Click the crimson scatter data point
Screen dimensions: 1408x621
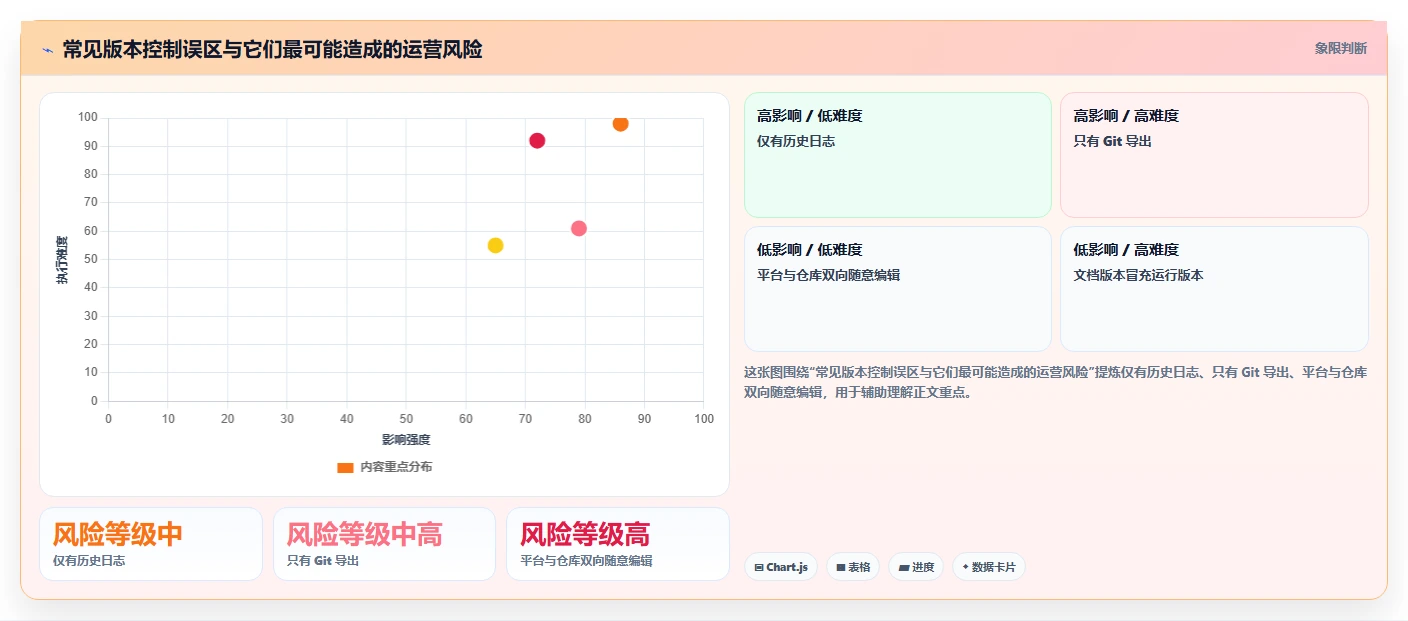point(537,141)
